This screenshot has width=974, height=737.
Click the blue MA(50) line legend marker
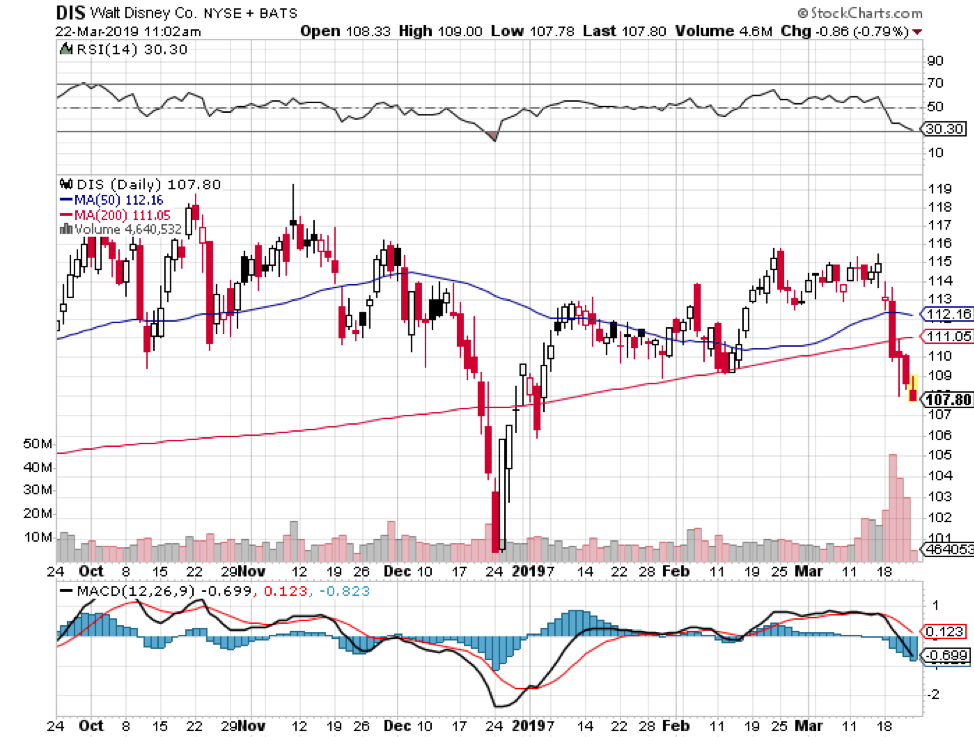click(66, 200)
